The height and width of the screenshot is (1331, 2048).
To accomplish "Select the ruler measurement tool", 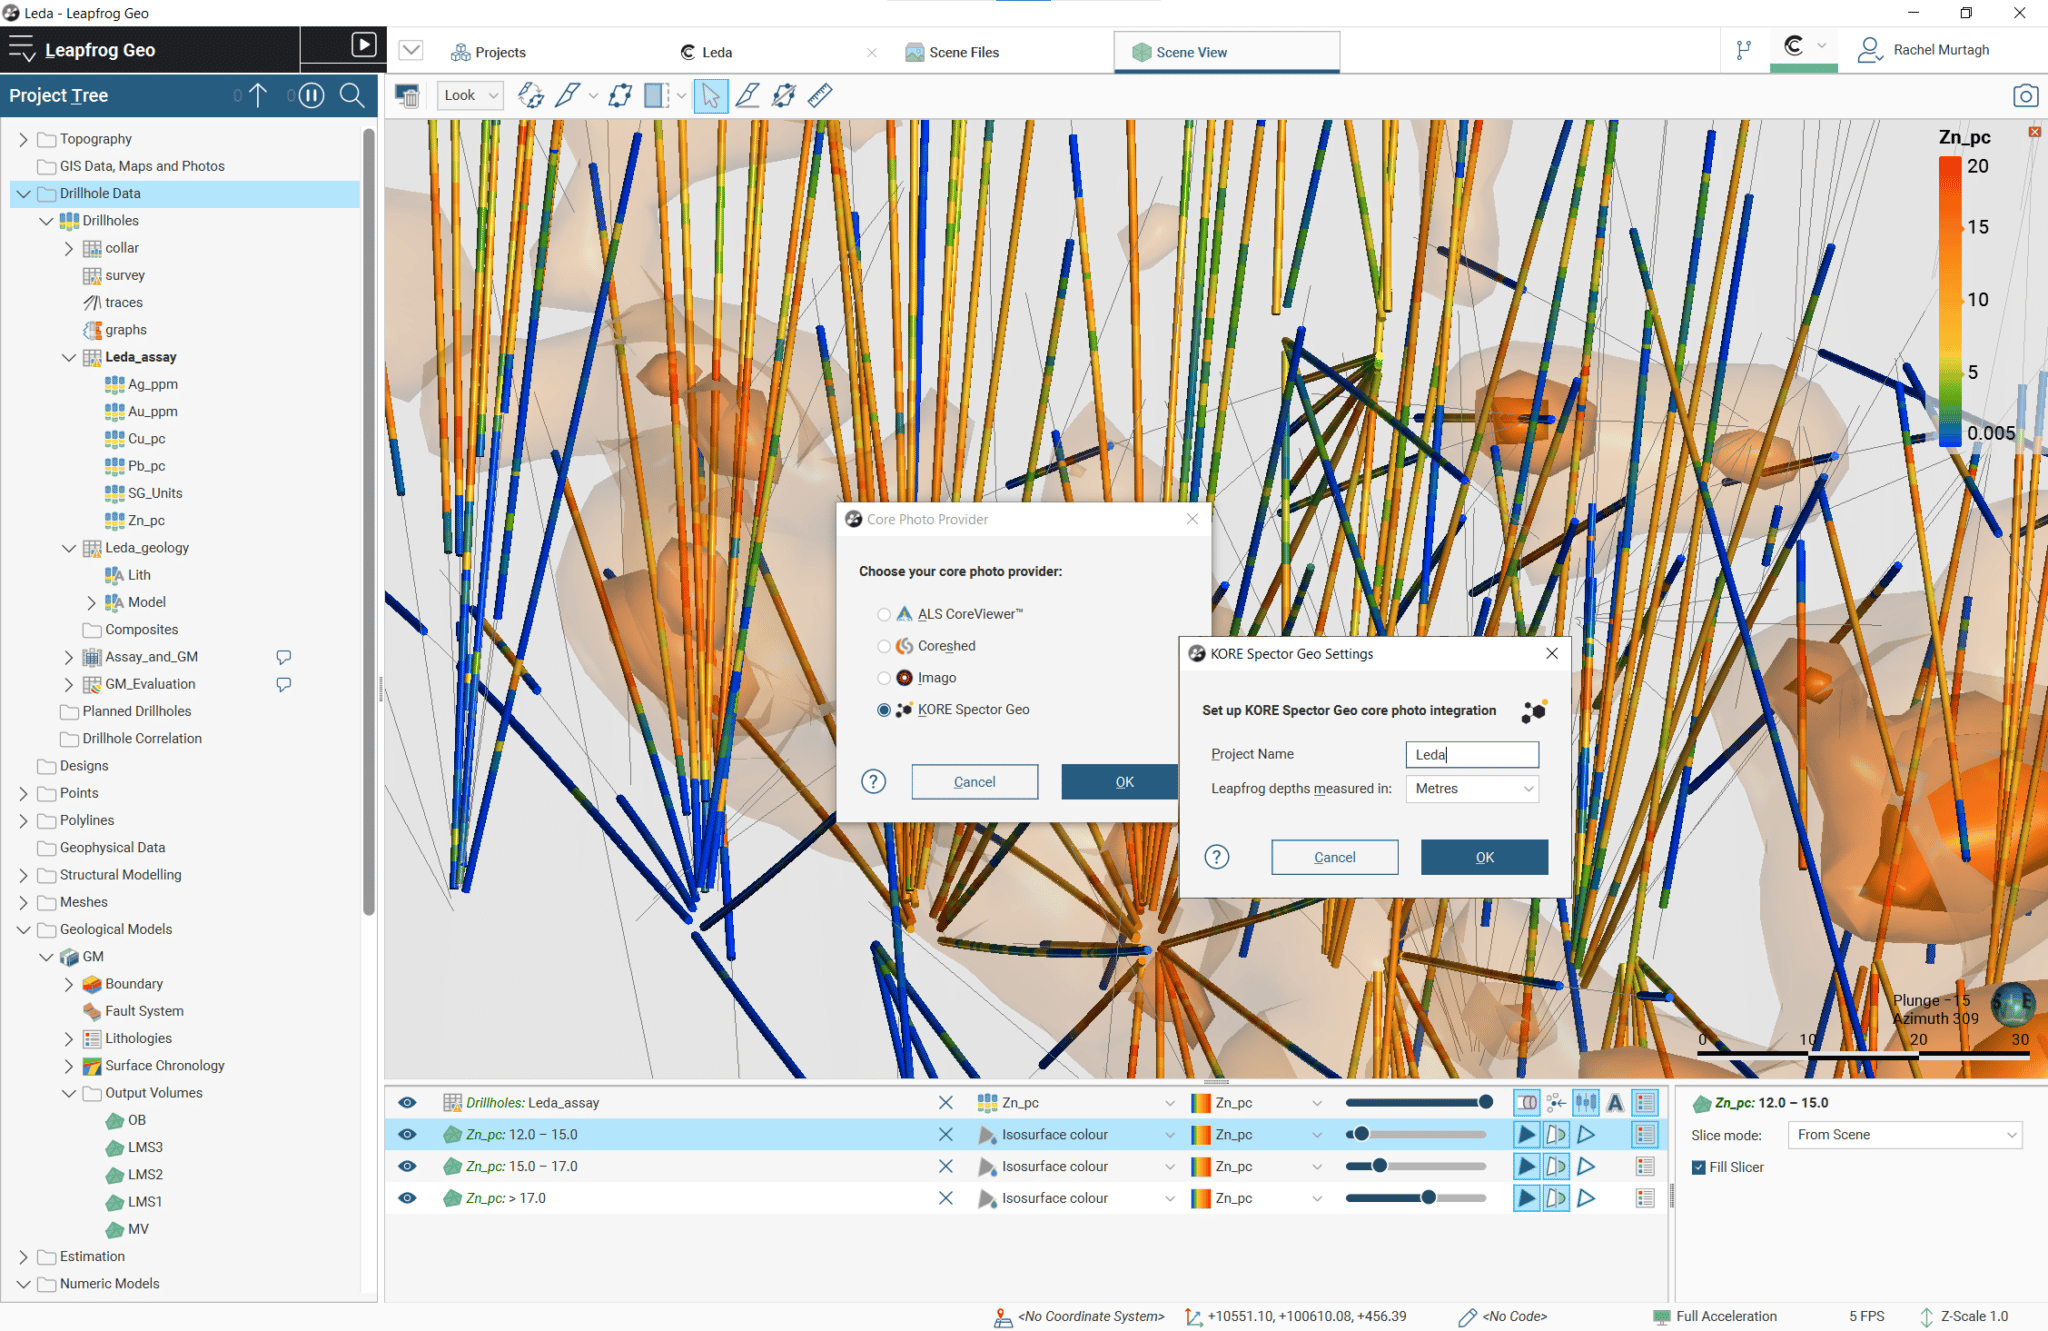I will coord(820,96).
